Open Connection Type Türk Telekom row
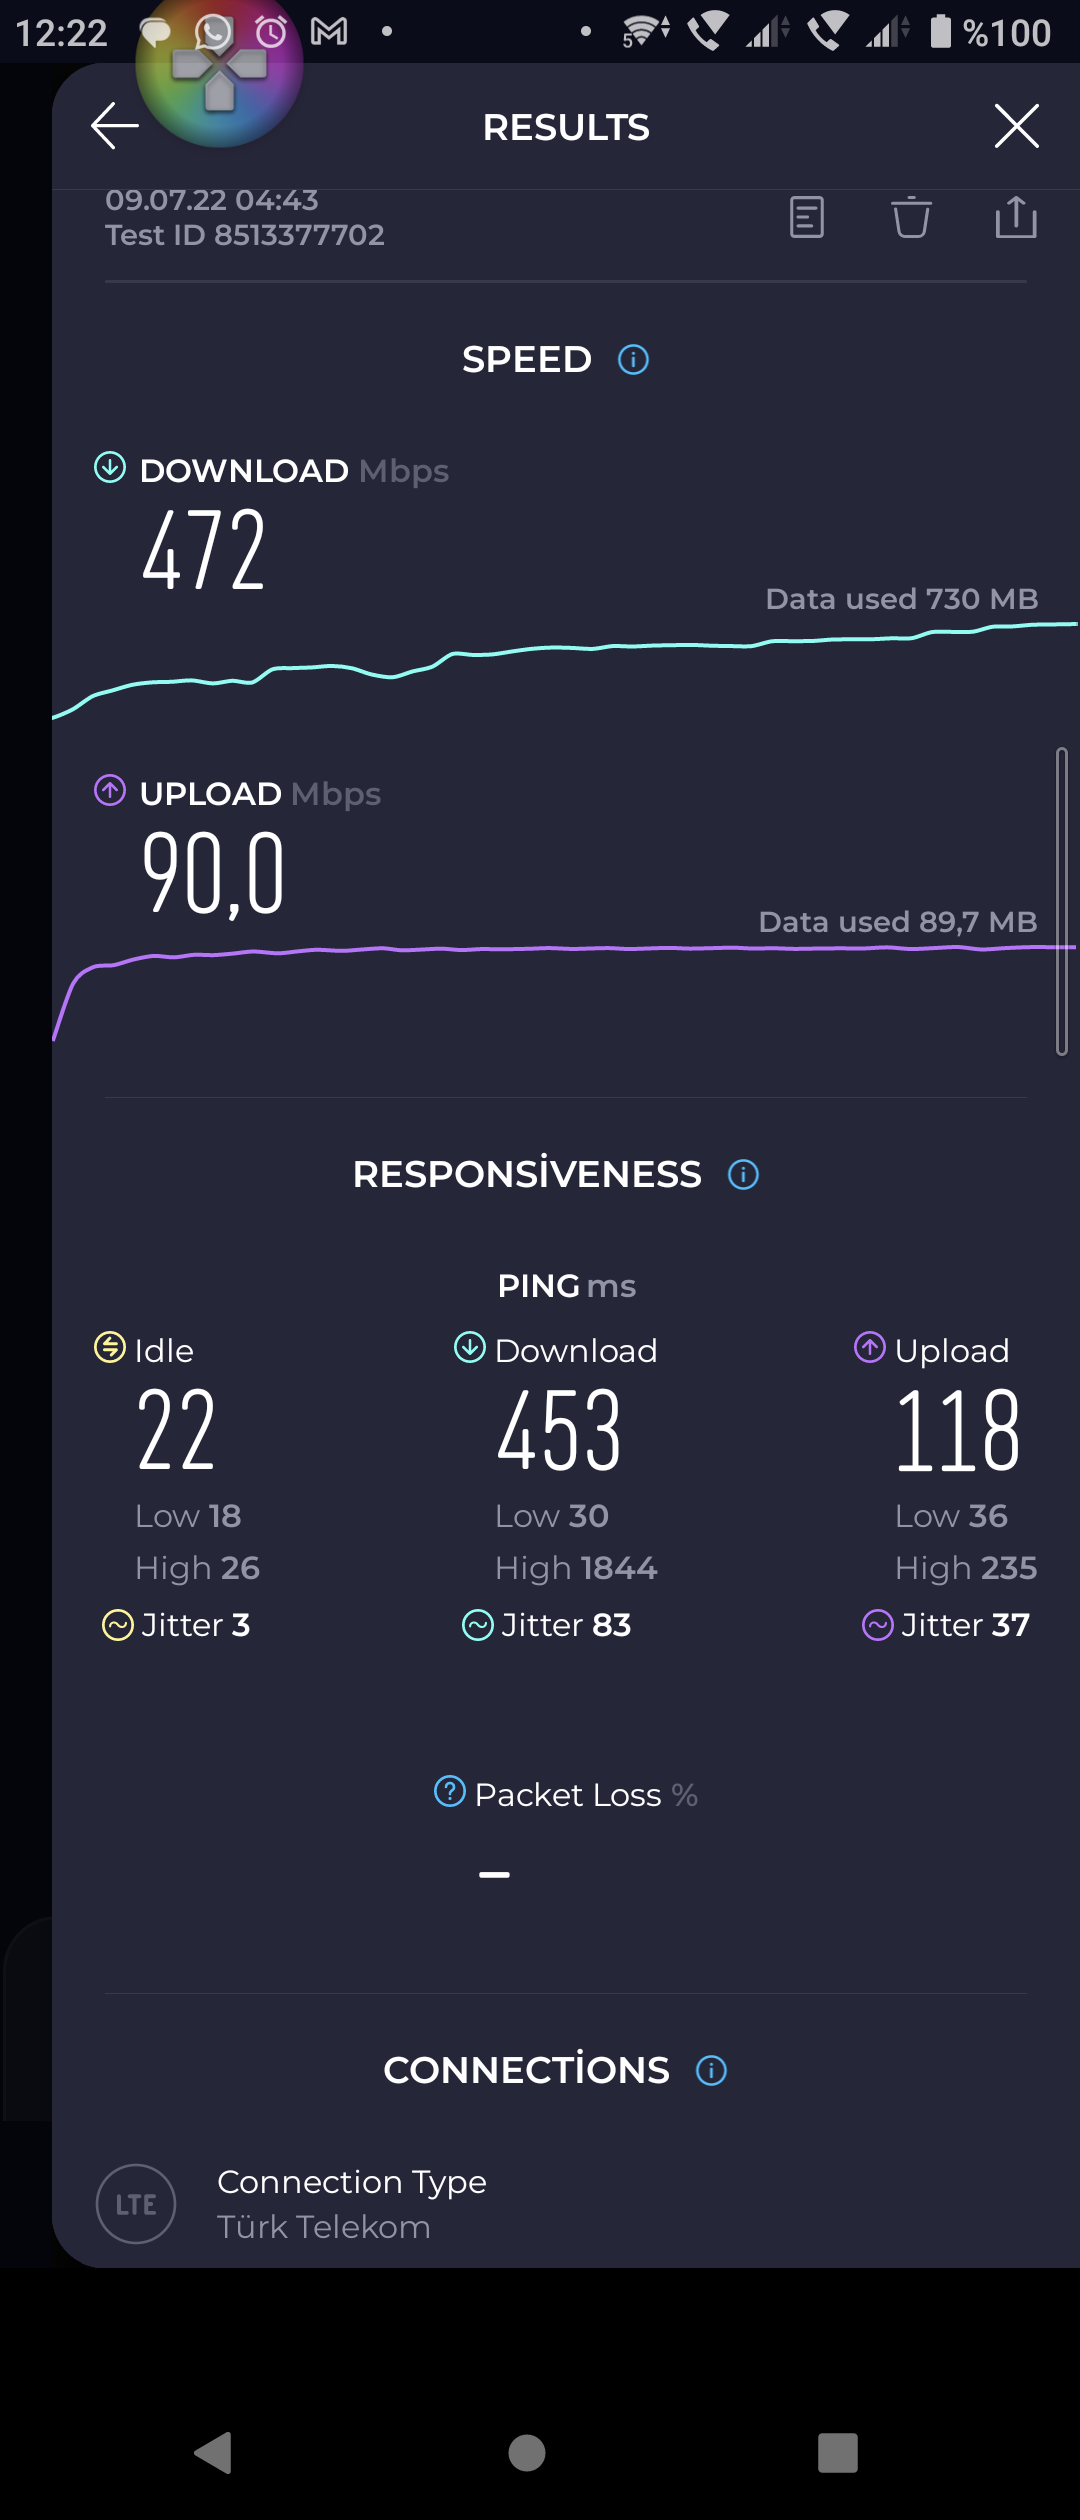Image resolution: width=1080 pixels, height=2520 pixels. pos(565,2204)
